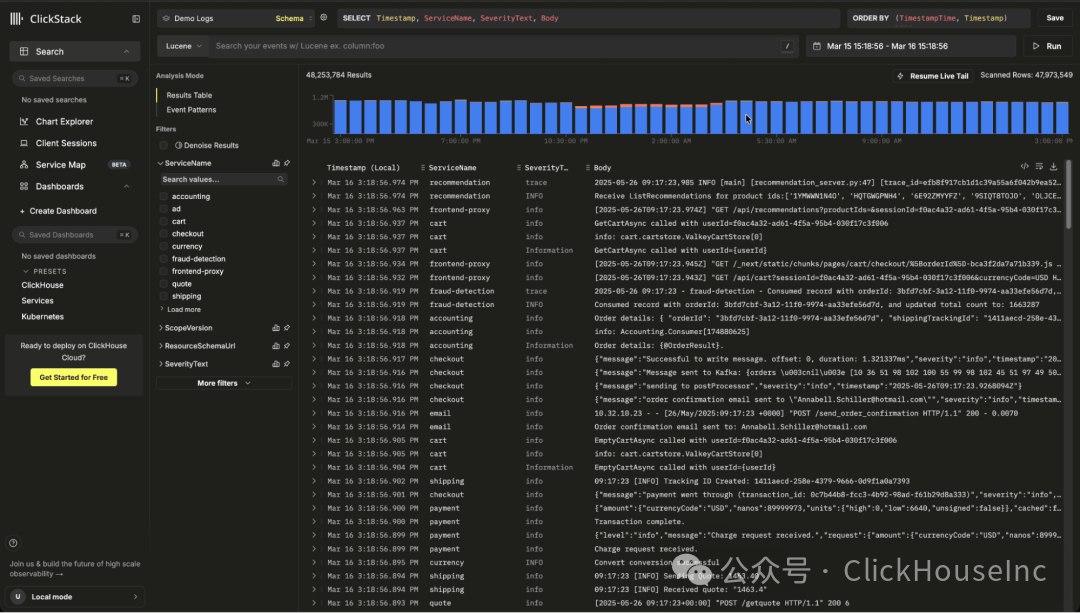Open source settings icon beside Schema

(x=324, y=18)
